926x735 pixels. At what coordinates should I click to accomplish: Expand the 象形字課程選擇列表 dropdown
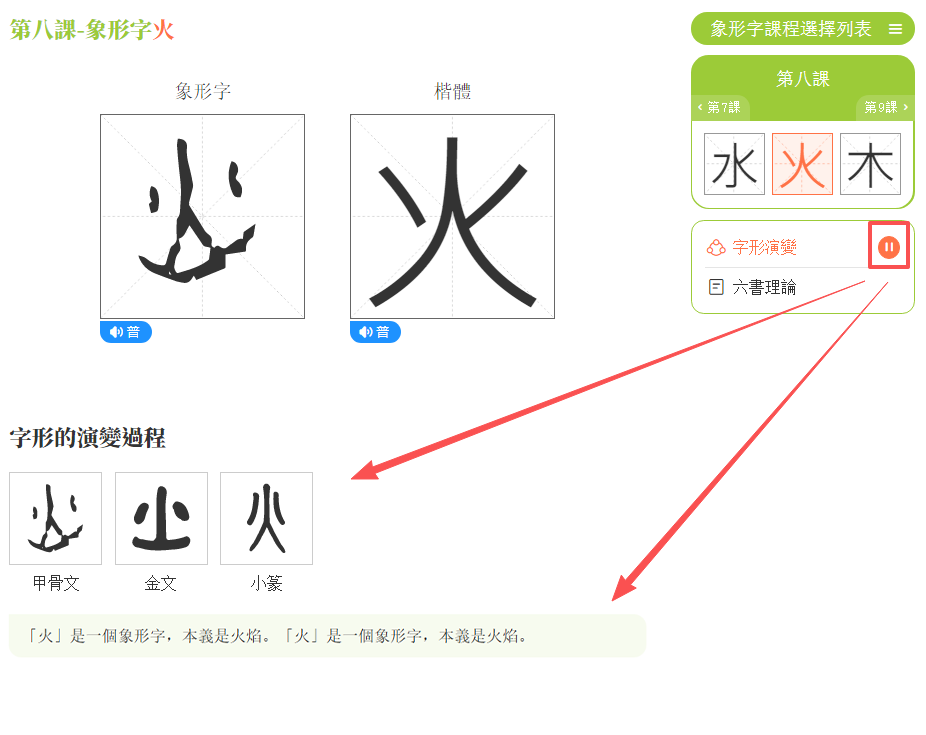803,29
